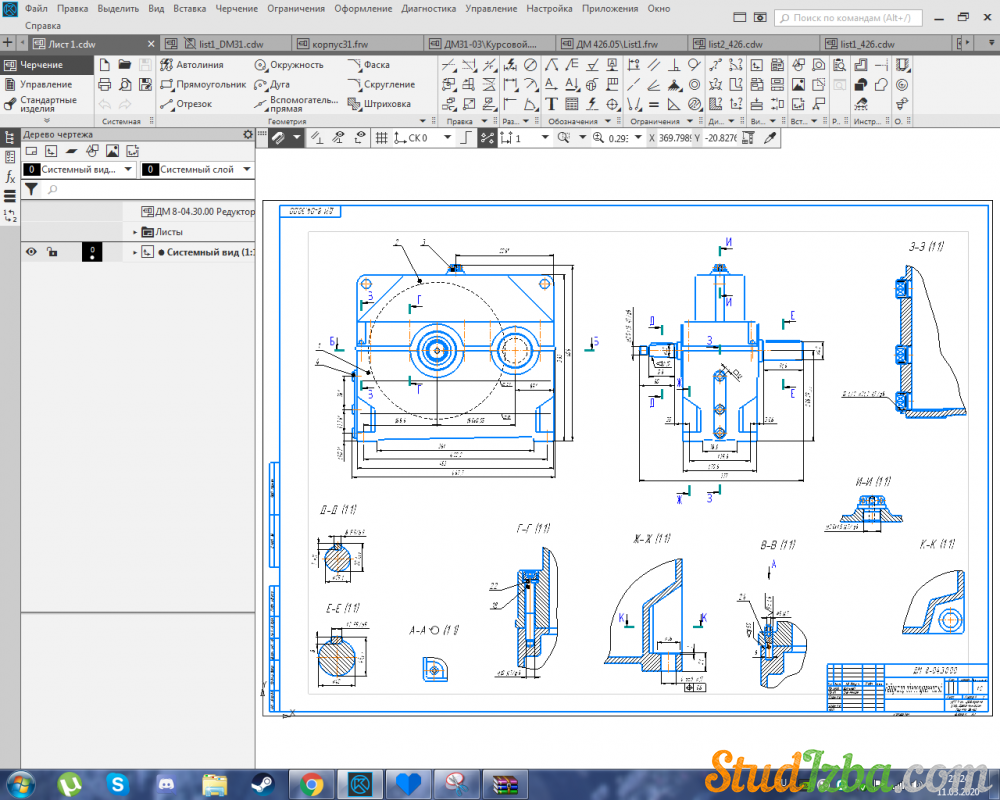Toggle visibility eye of Системный вид
Screen dimensions: 1000x800
31,252
